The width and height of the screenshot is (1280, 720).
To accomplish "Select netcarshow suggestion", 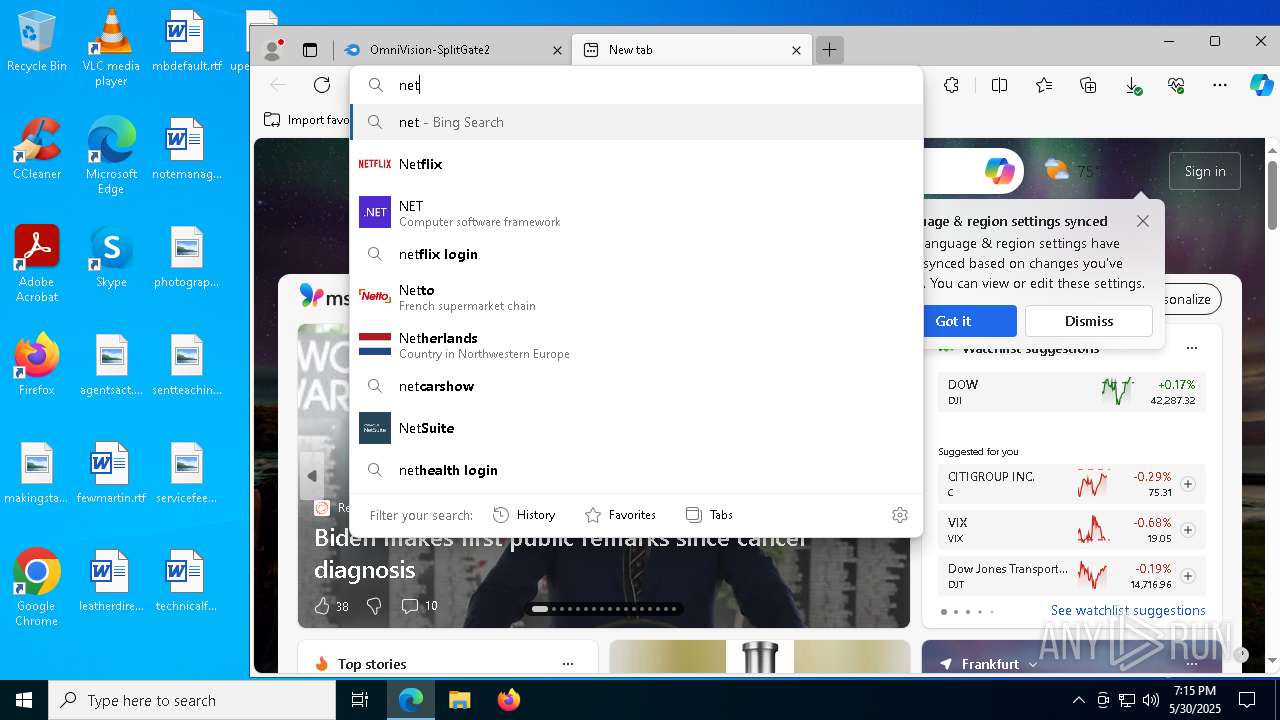I will 636,386.
